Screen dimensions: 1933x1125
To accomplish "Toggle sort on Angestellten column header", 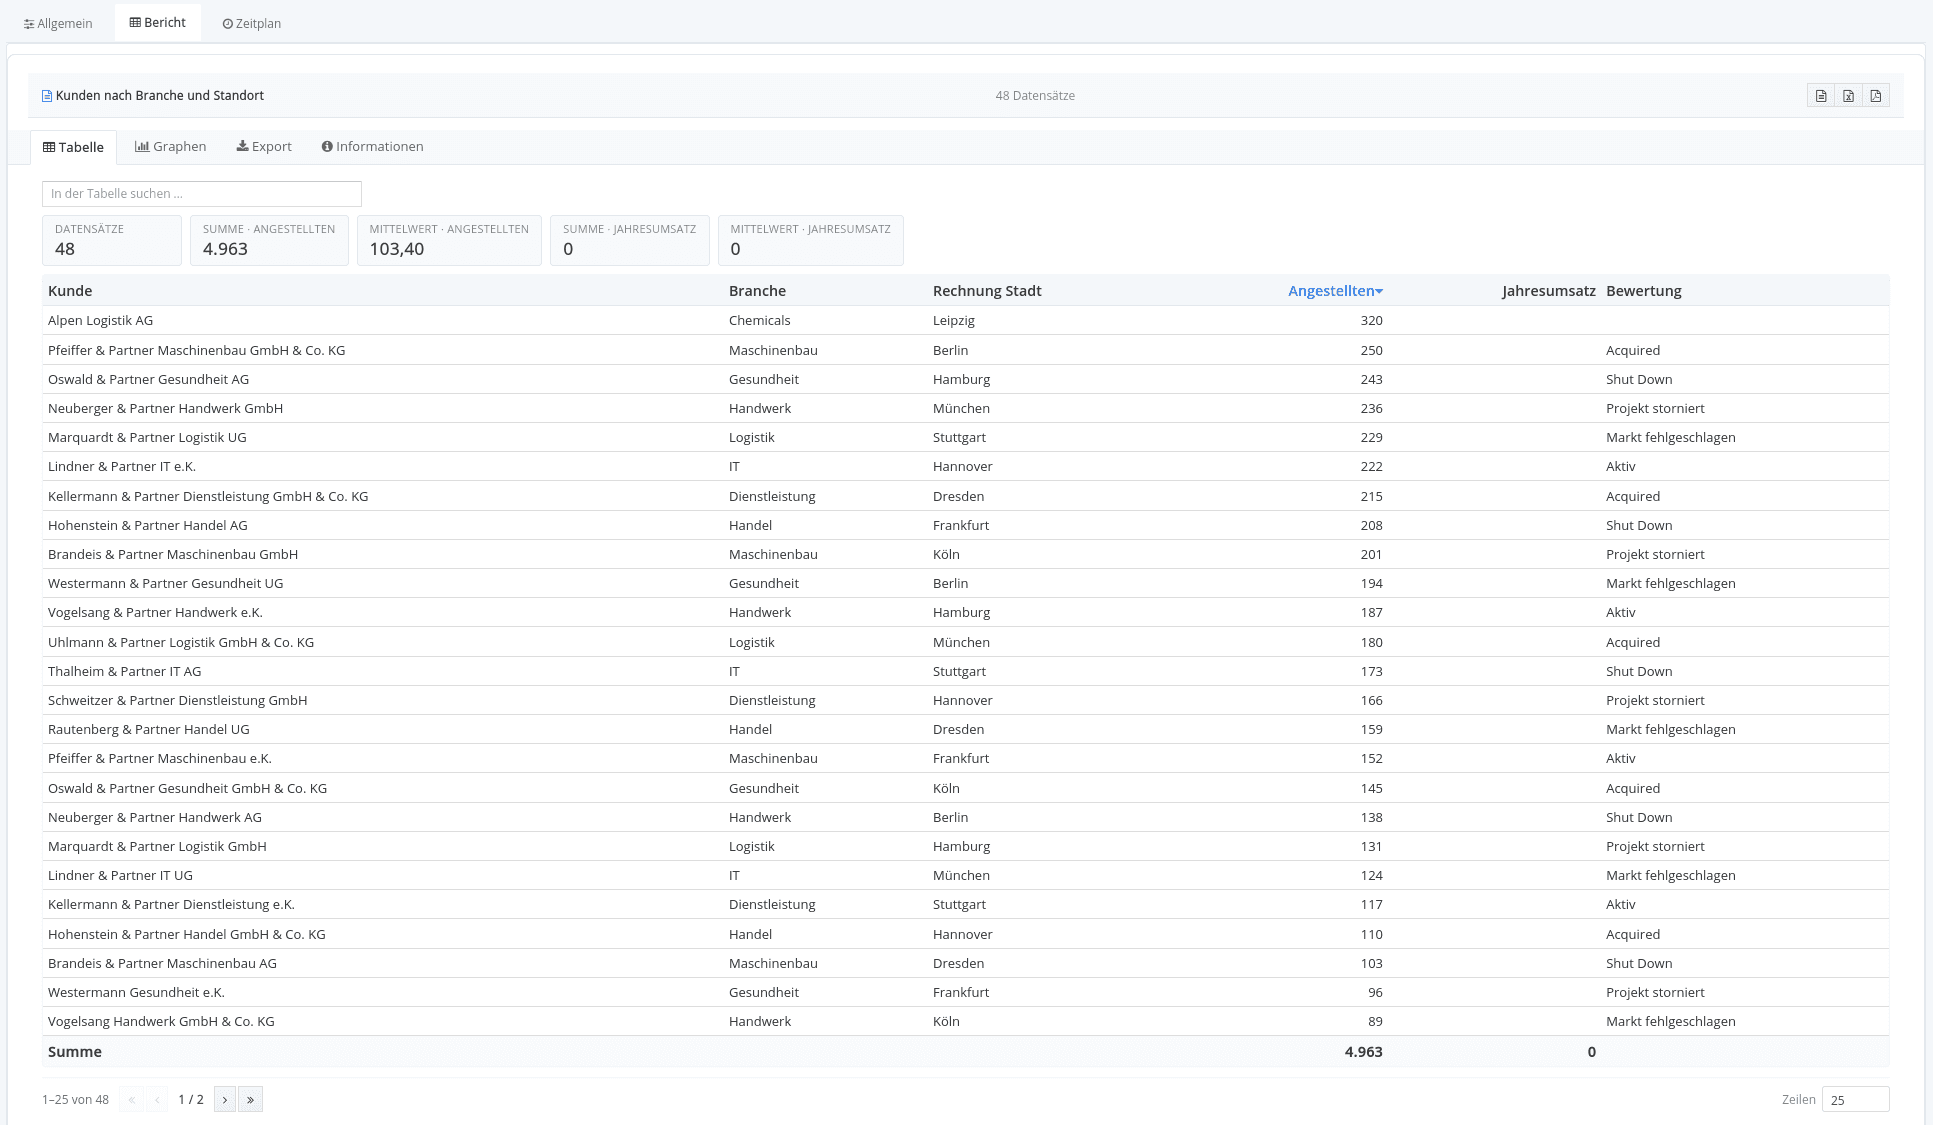I will pyautogui.click(x=1335, y=291).
